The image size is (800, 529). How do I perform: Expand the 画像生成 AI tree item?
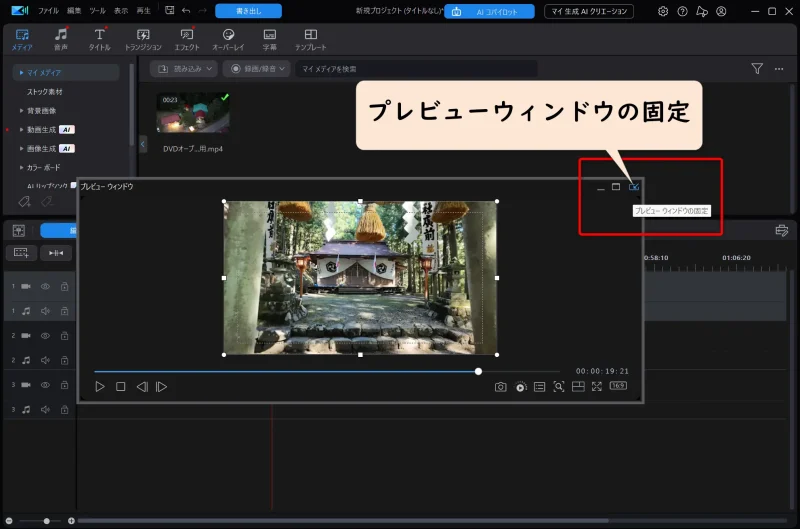point(21,148)
